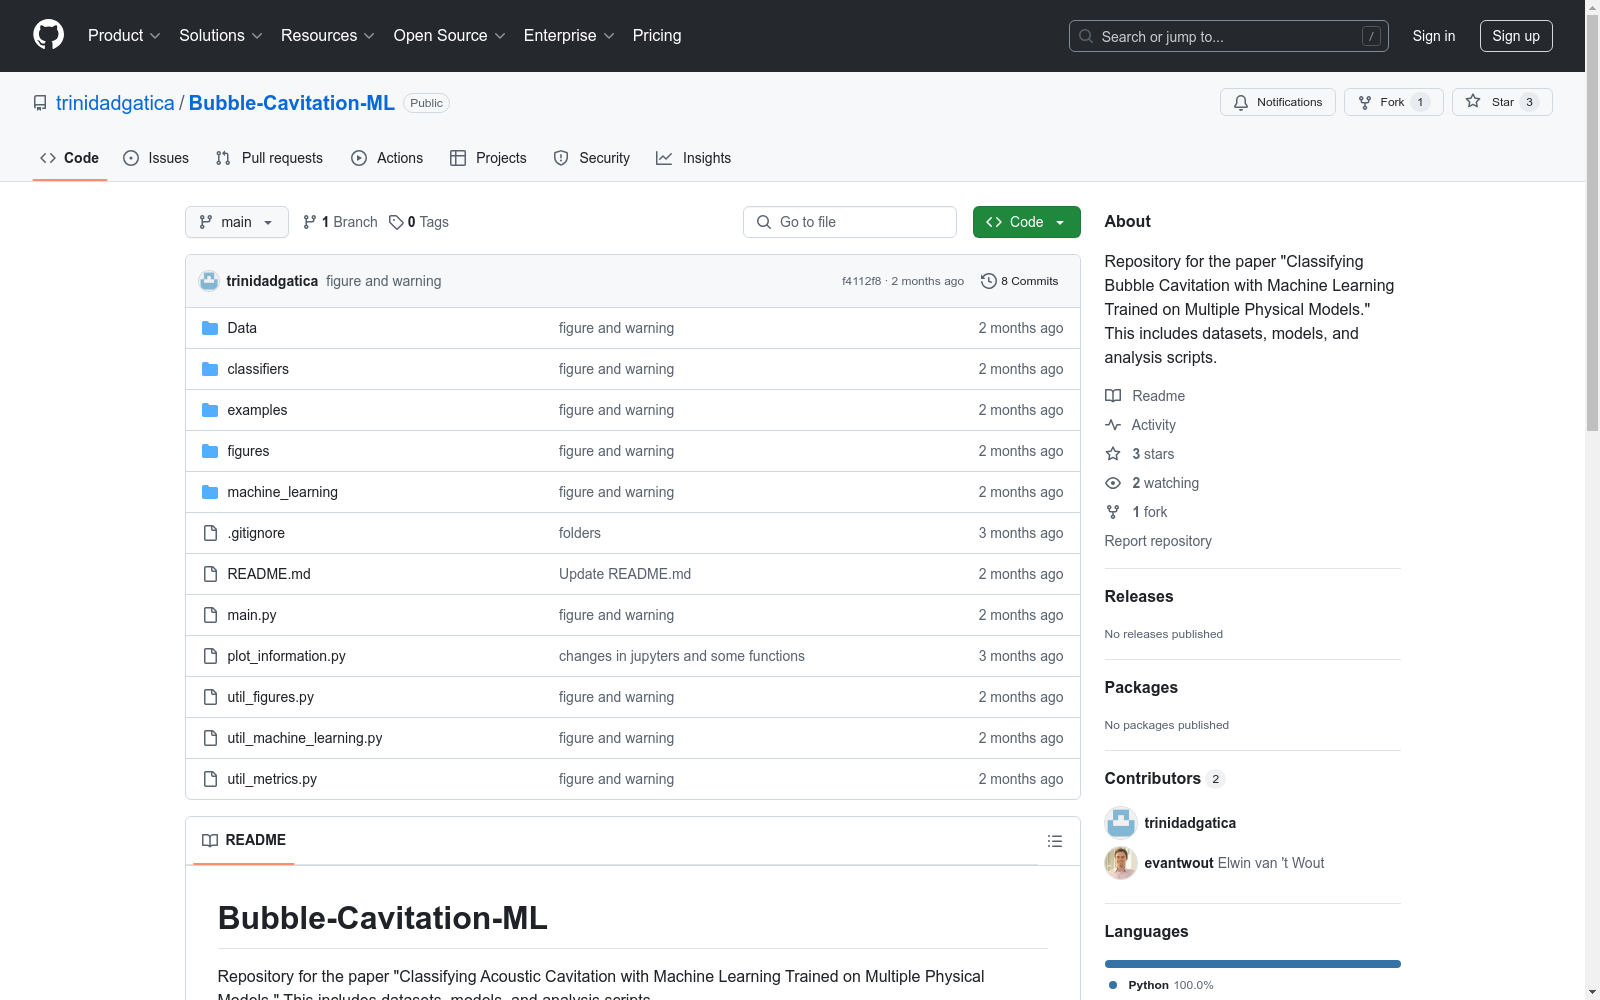Click the Notifications button
This screenshot has width=1600, height=1000.
tap(1278, 102)
